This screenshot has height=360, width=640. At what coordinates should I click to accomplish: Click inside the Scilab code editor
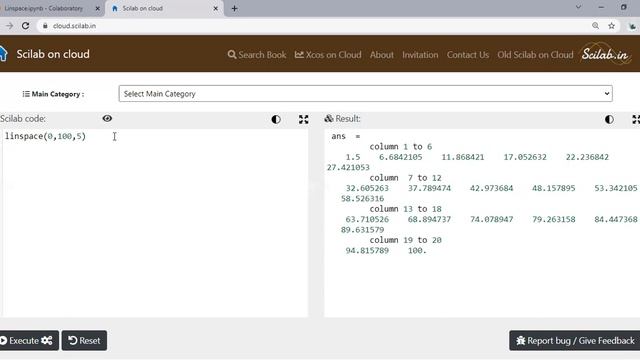pos(155,223)
